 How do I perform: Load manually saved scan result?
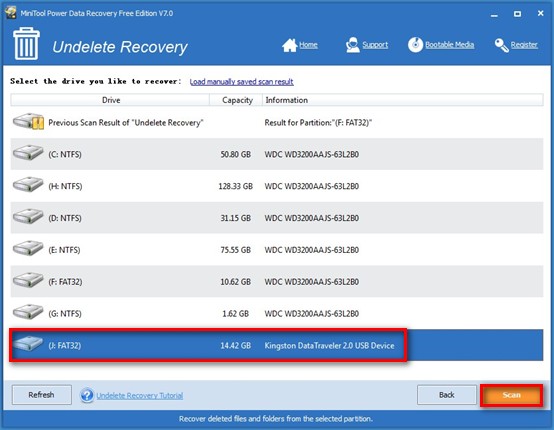pos(241,82)
